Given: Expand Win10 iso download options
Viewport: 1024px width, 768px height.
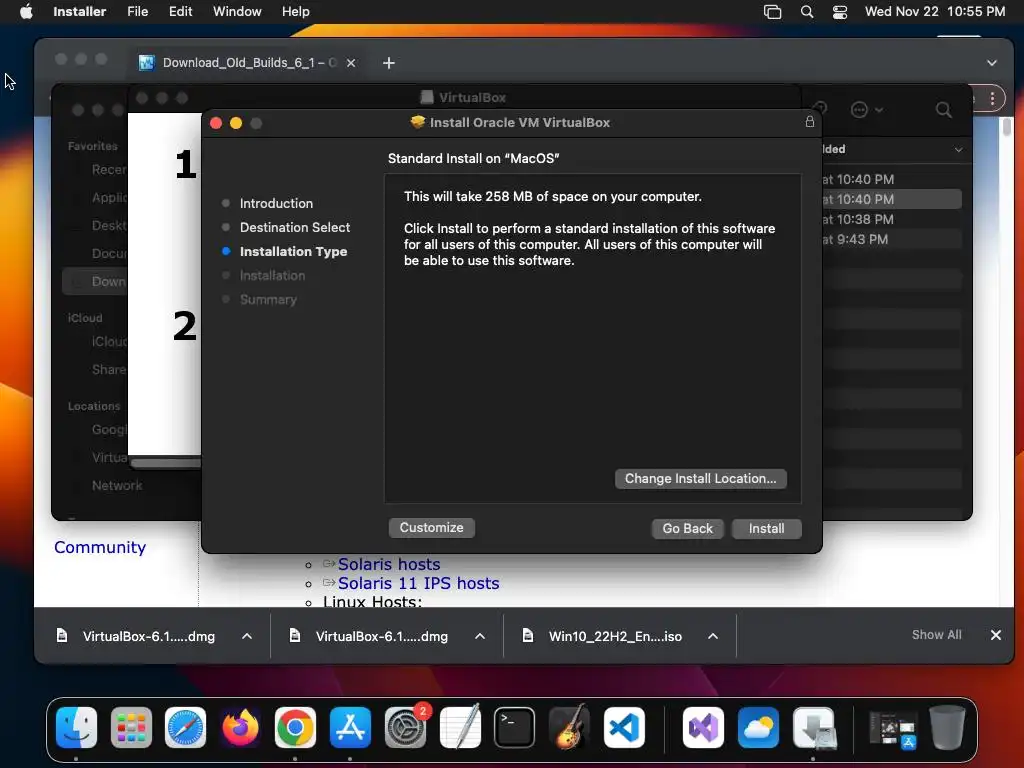Looking at the screenshot, I should pos(713,636).
